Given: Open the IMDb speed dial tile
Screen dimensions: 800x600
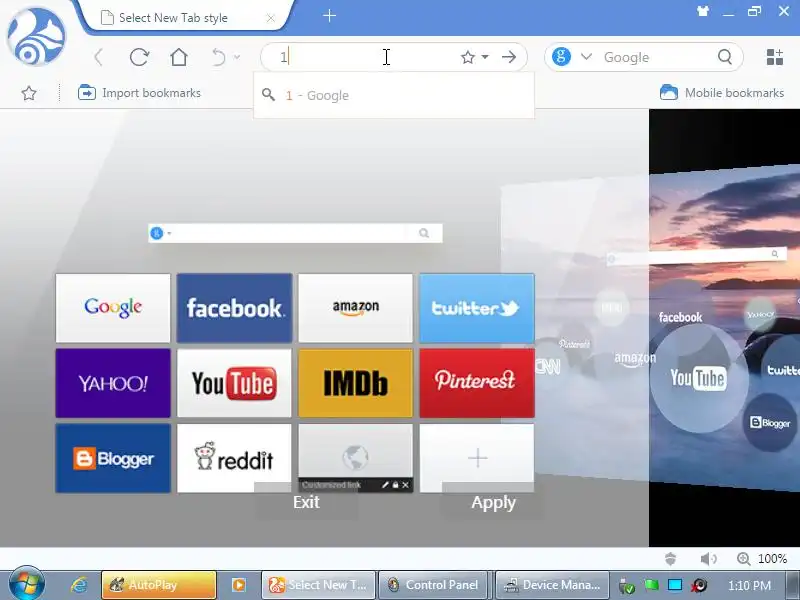Looking at the screenshot, I should click(x=356, y=383).
